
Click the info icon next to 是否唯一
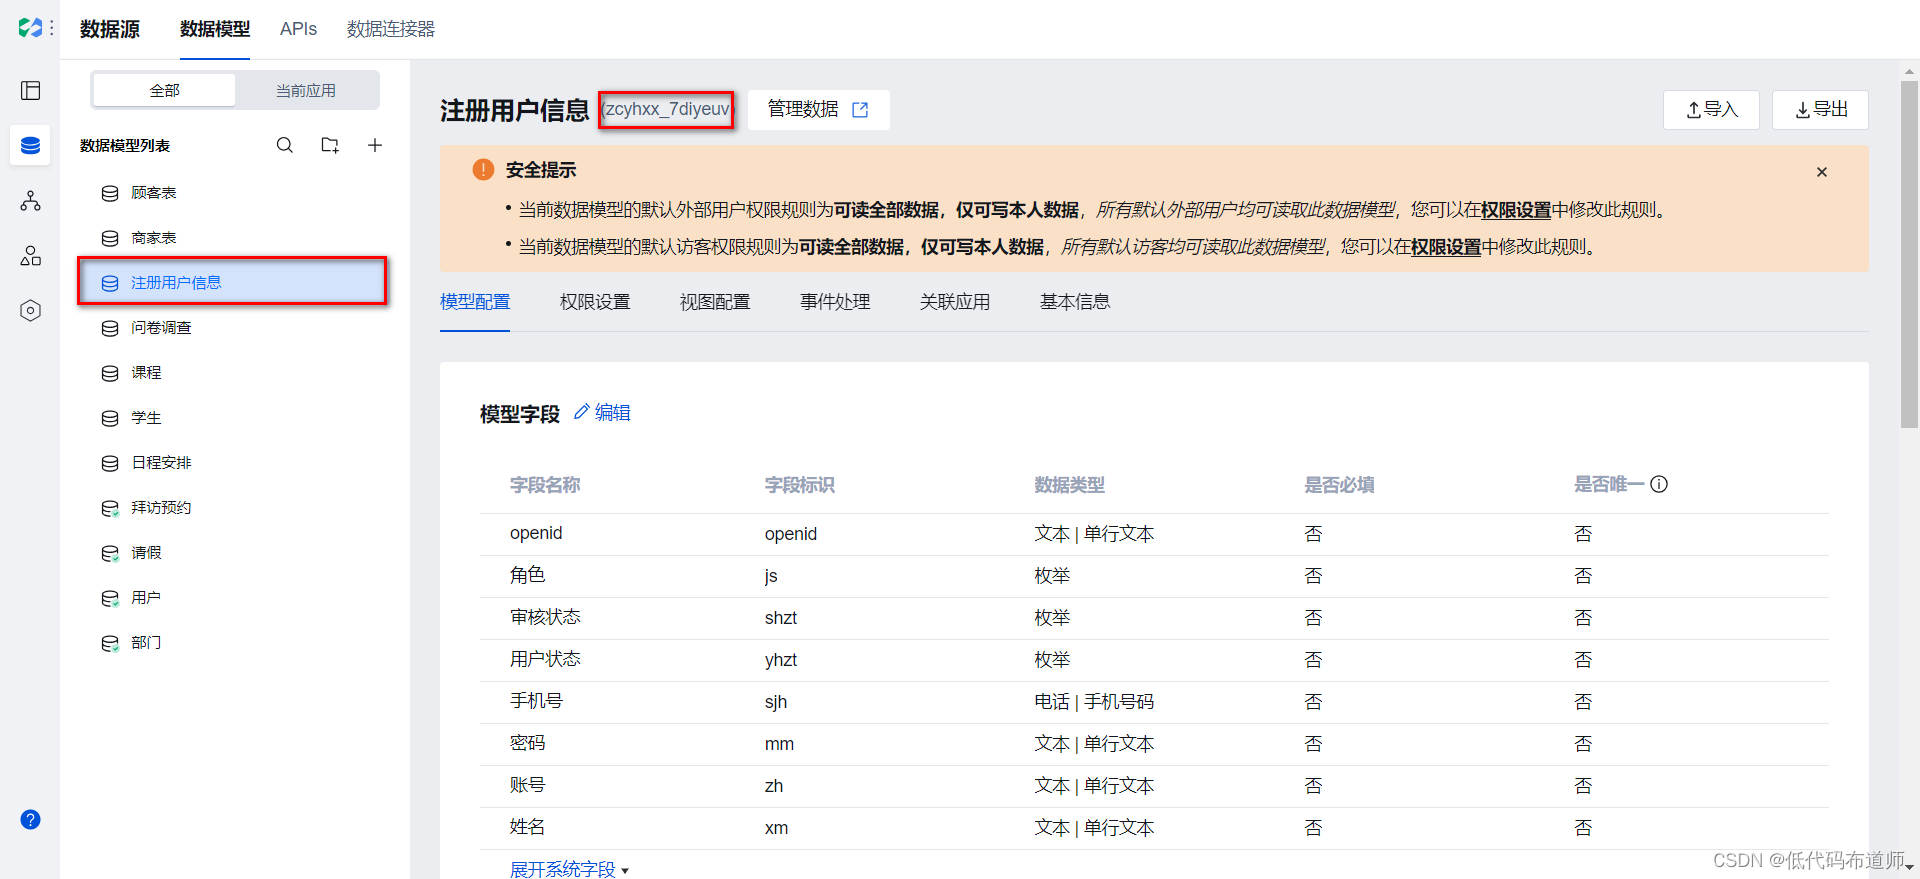point(1659,485)
